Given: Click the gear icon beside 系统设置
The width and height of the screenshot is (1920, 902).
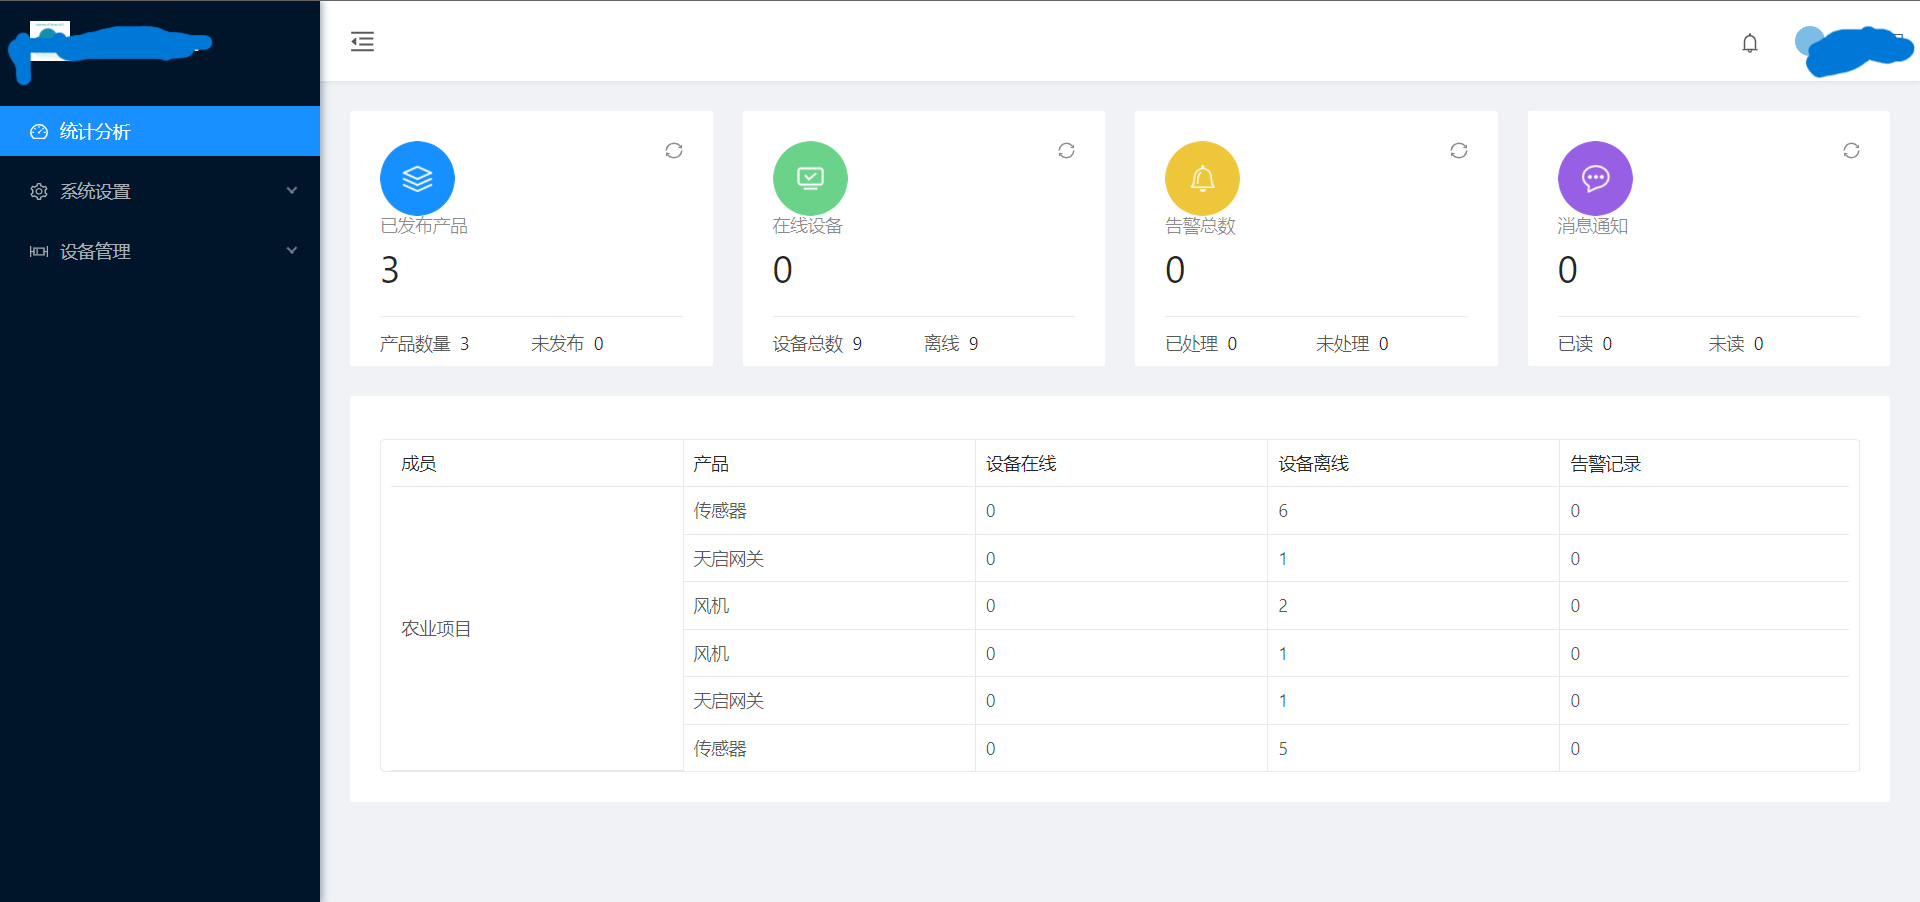Looking at the screenshot, I should tap(39, 191).
